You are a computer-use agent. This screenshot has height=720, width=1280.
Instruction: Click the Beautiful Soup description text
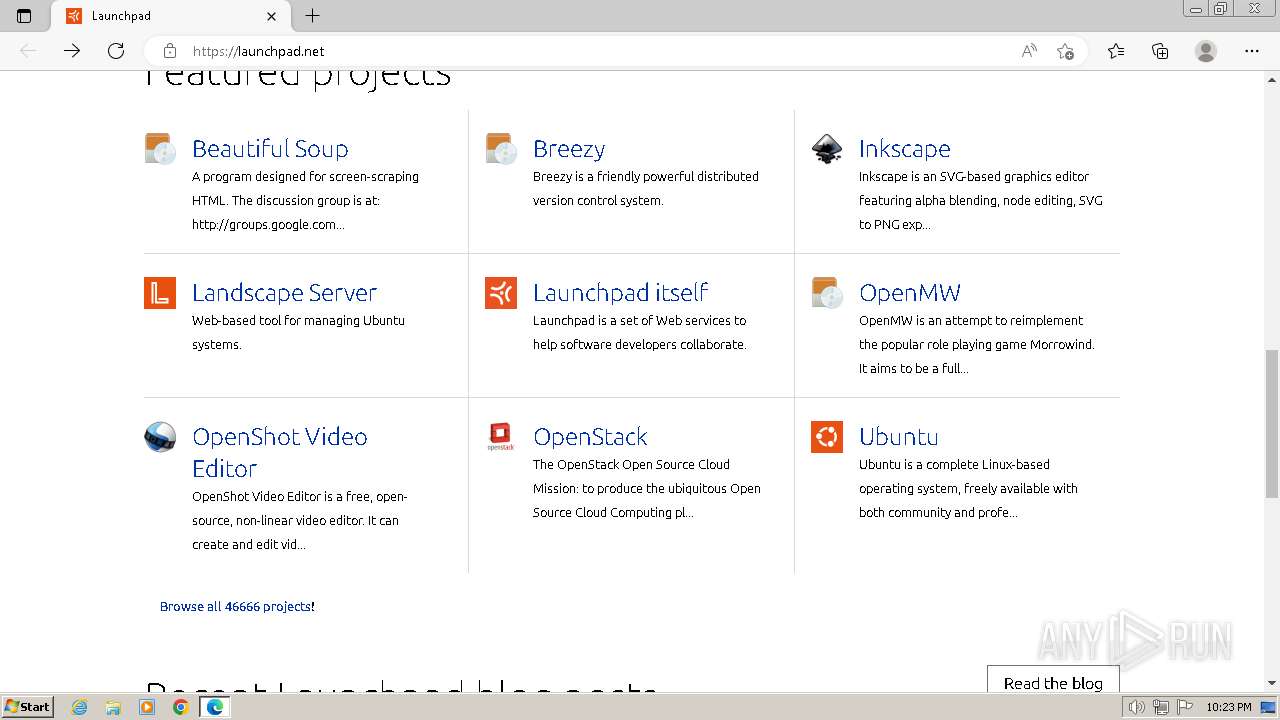306,200
